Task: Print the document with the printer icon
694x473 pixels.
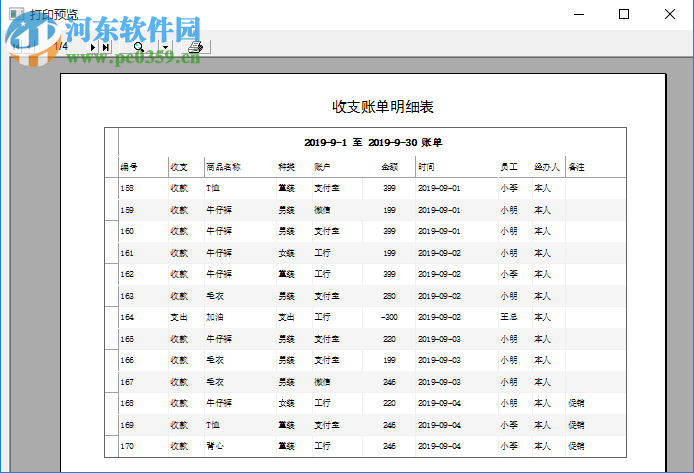Action: pos(195,47)
